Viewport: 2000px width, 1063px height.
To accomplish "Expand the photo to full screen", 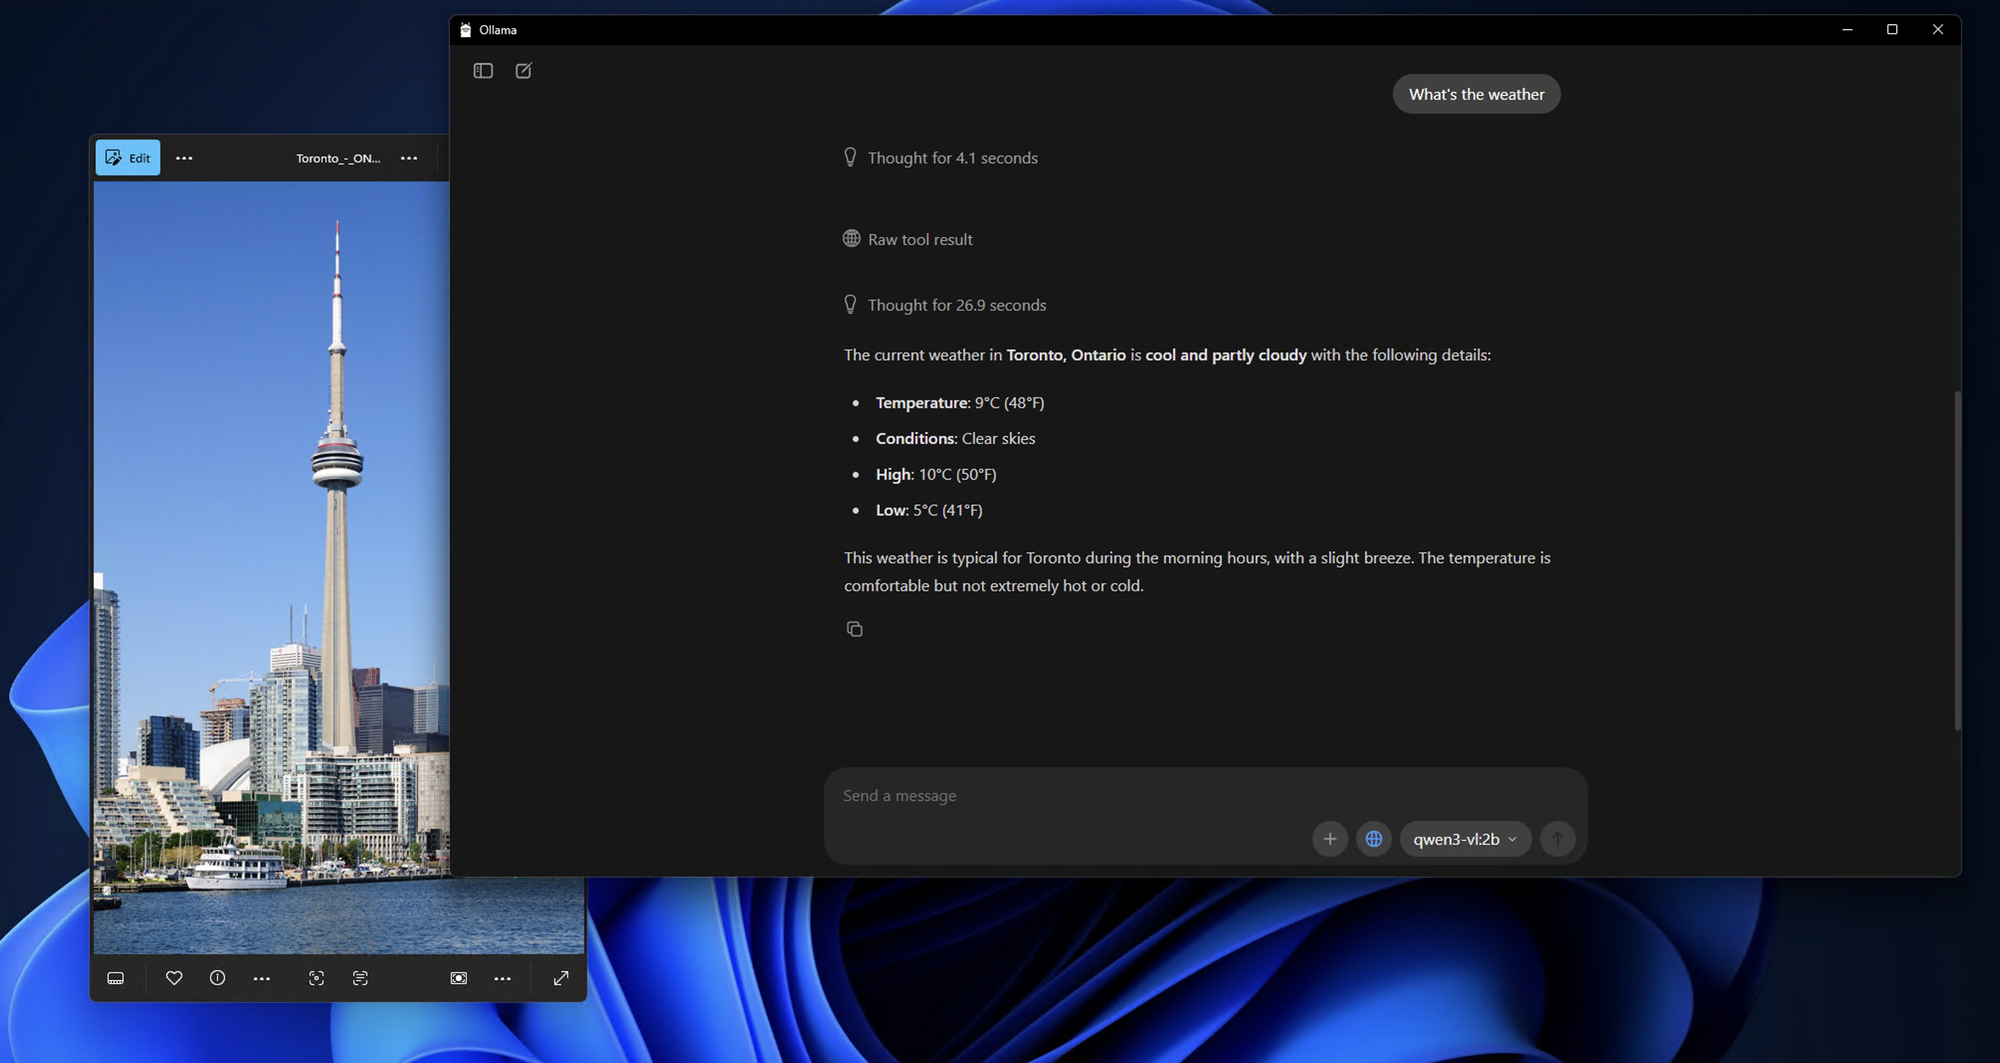I will click(x=561, y=978).
